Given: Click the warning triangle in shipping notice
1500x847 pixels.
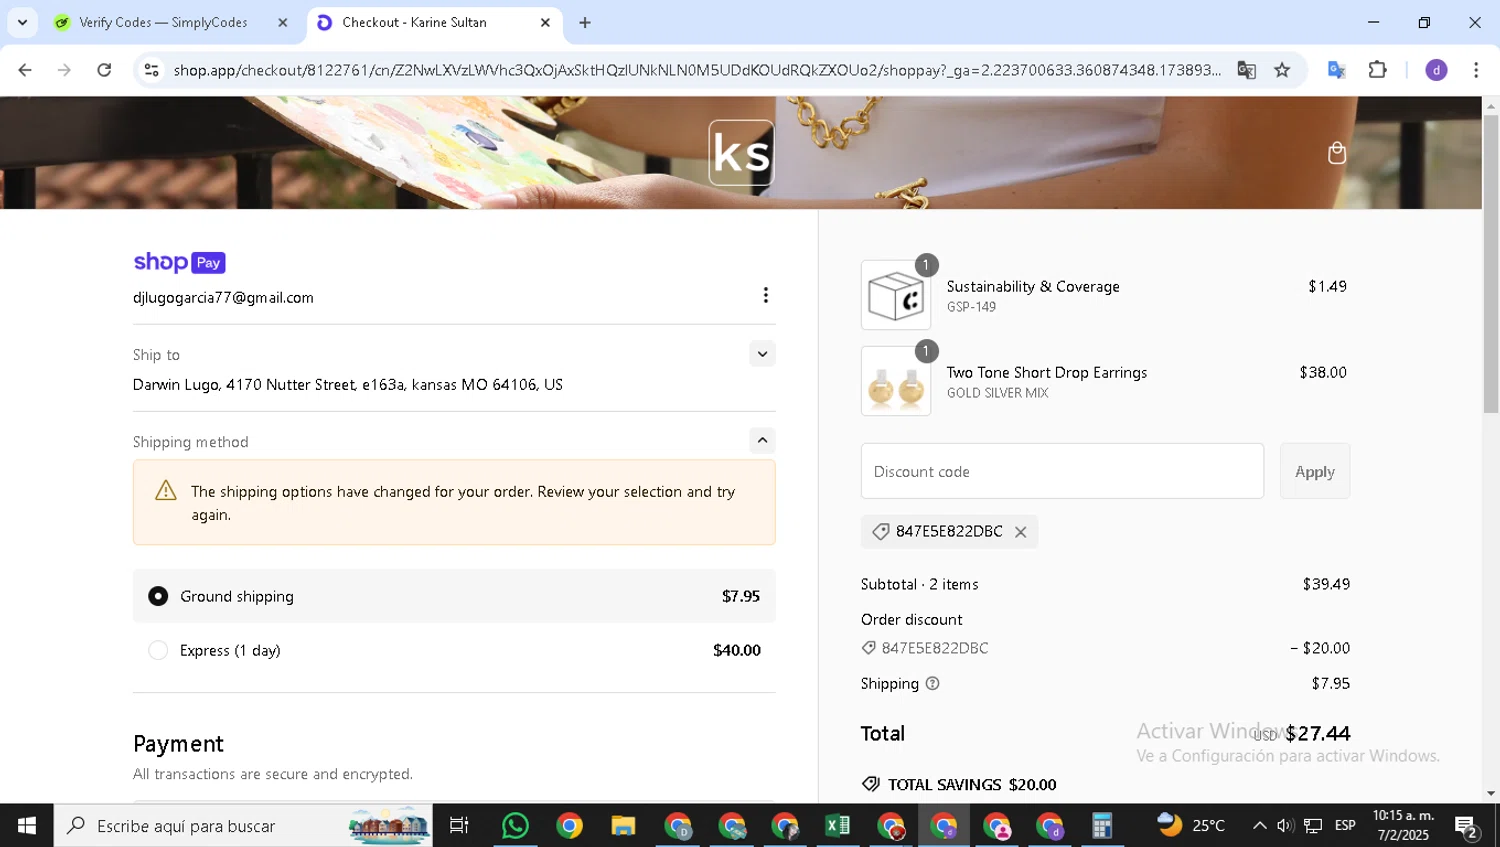Looking at the screenshot, I should [x=166, y=490].
